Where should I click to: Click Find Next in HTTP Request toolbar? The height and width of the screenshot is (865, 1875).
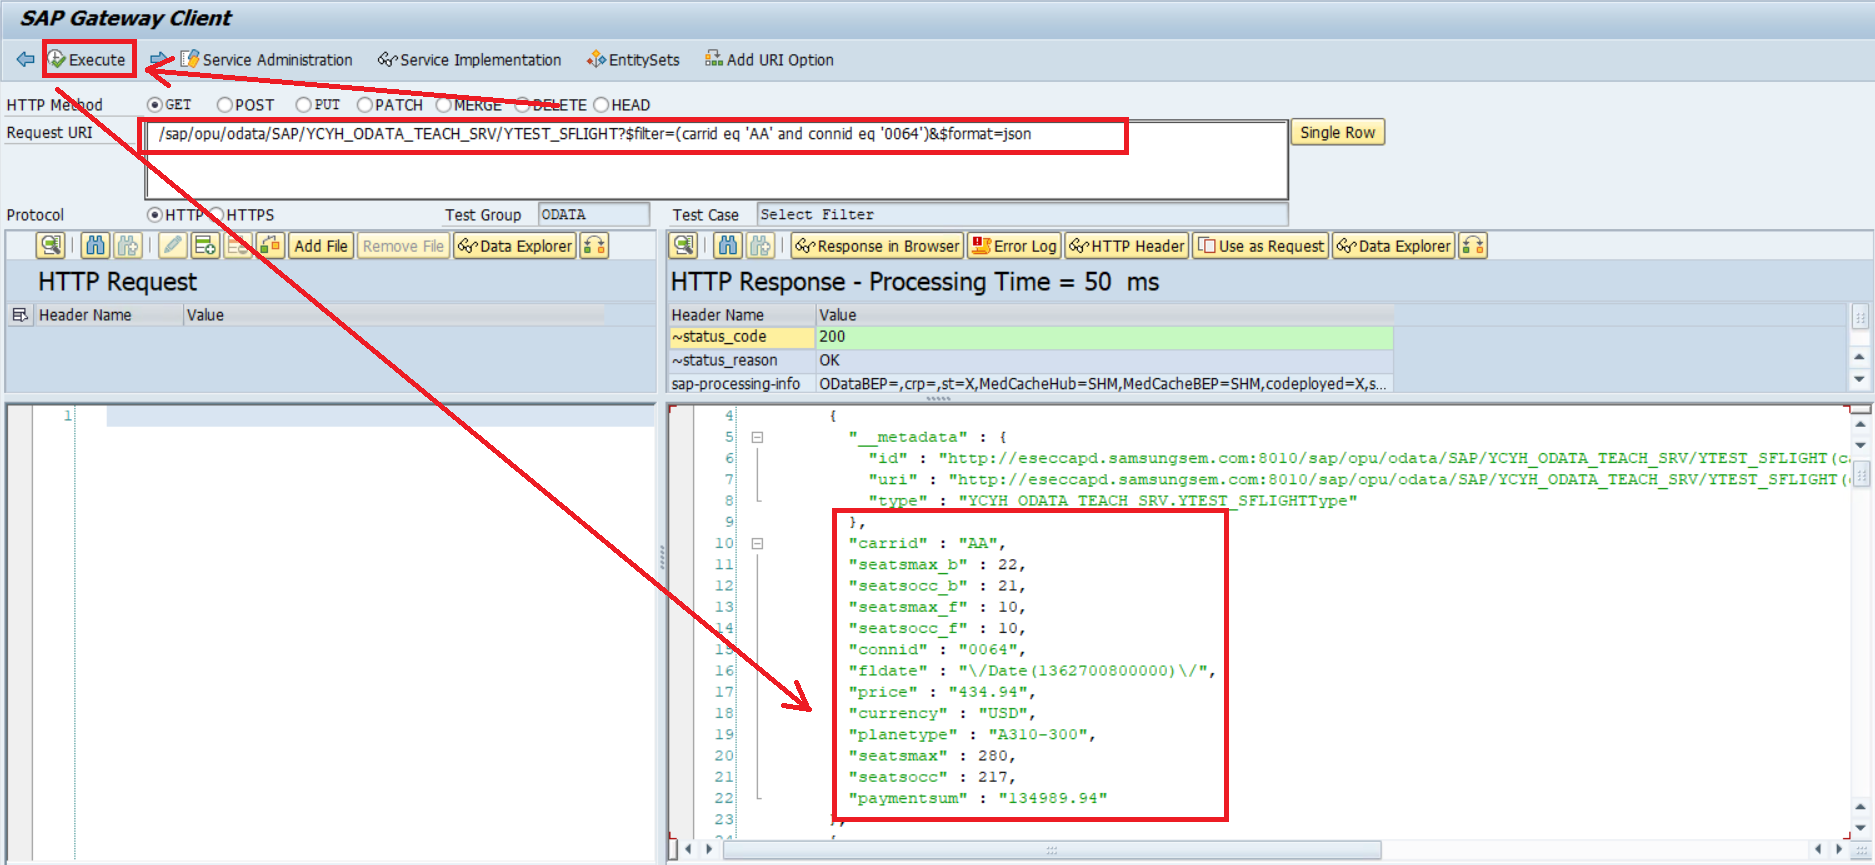(127, 246)
